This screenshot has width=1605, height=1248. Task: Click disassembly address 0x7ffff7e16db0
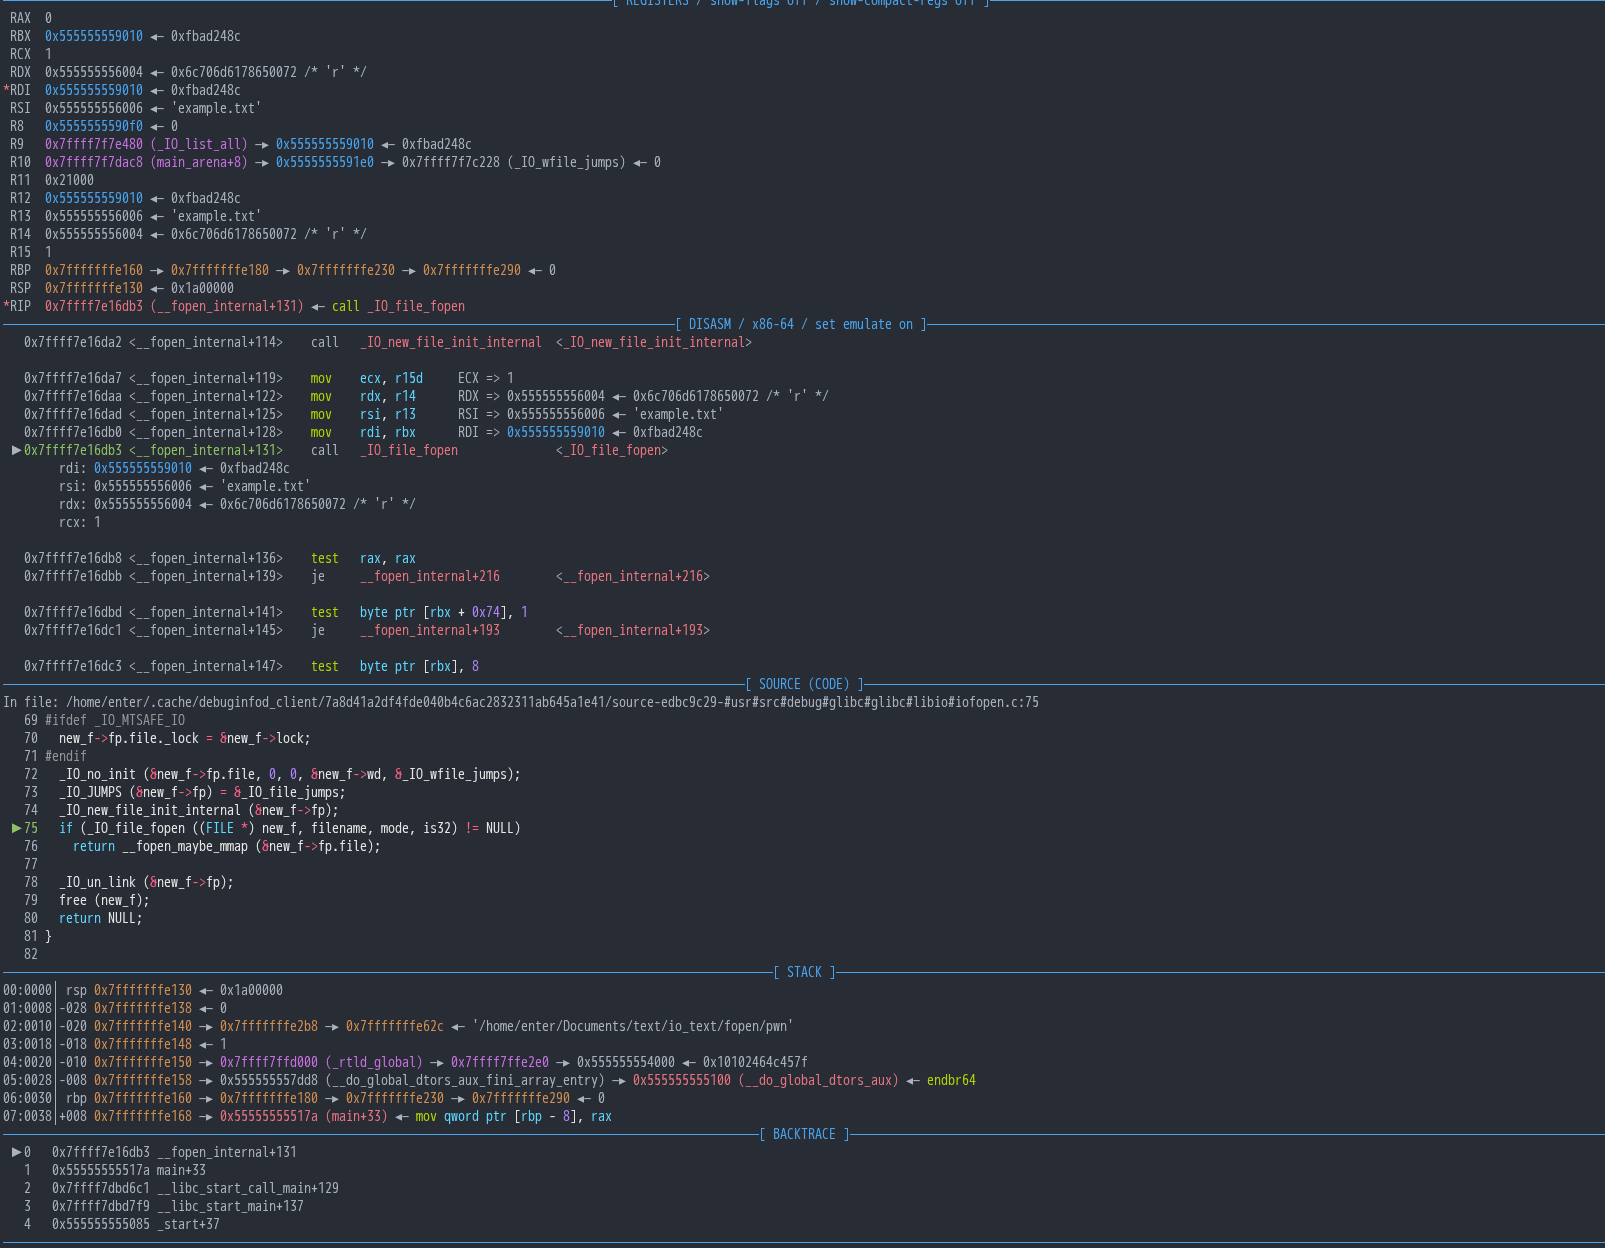pyautogui.click(x=73, y=432)
